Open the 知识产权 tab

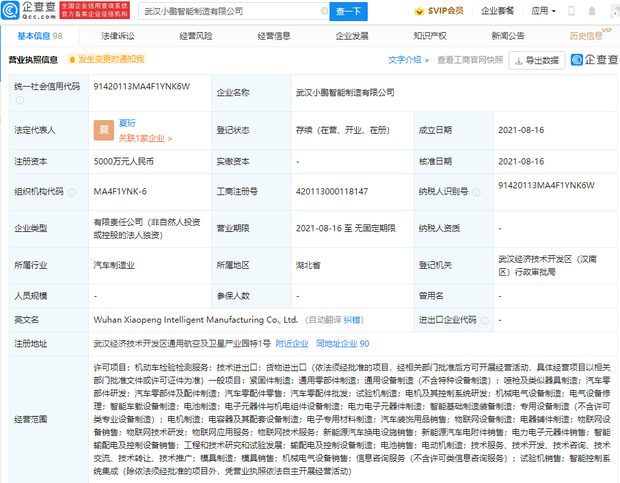[x=431, y=35]
